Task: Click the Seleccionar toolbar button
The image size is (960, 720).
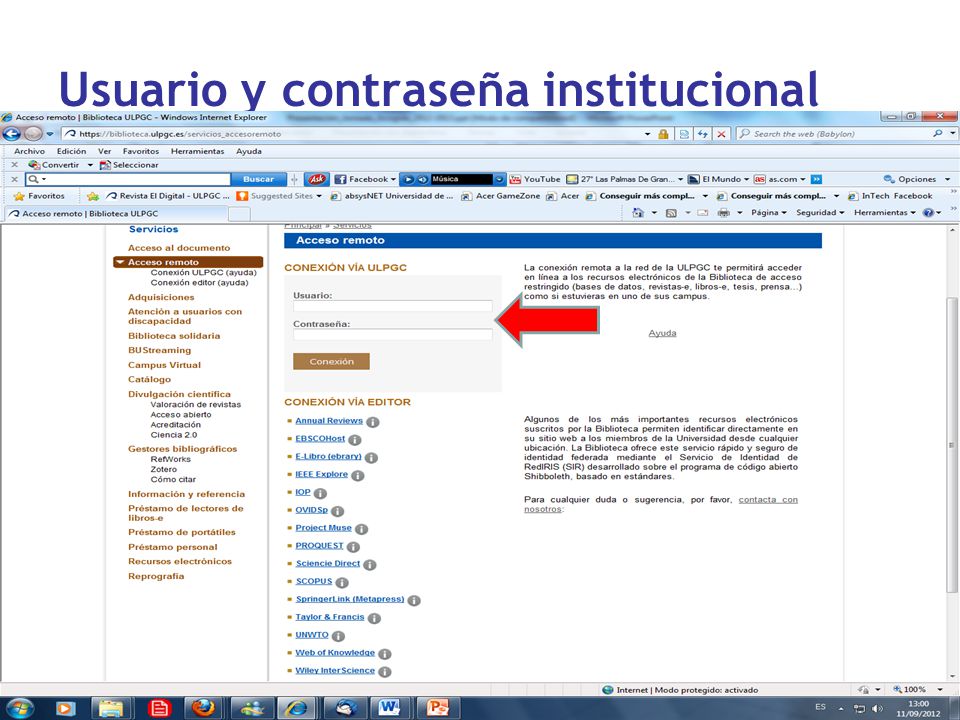Action: point(129,165)
